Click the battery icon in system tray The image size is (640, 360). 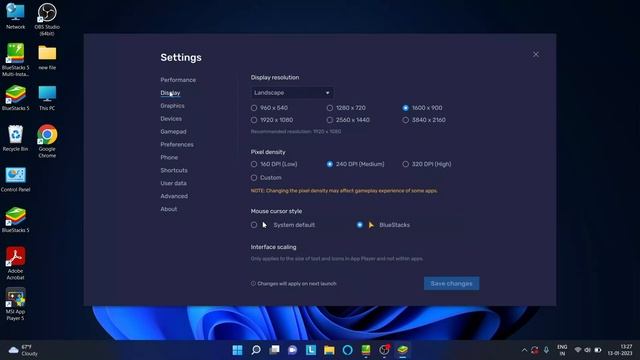tap(598, 350)
